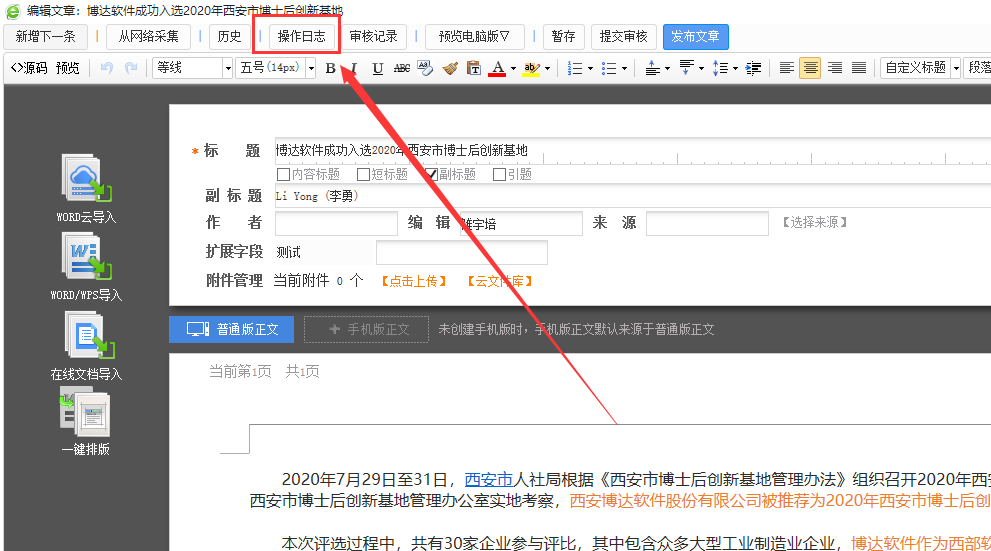Click the preview toolbar button
991x551 pixels.
(x=67, y=68)
